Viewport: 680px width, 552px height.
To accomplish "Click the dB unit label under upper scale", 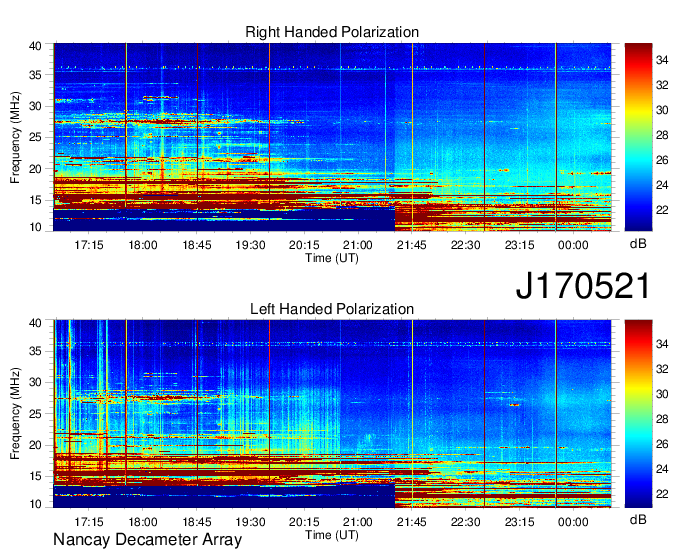I will [638, 244].
